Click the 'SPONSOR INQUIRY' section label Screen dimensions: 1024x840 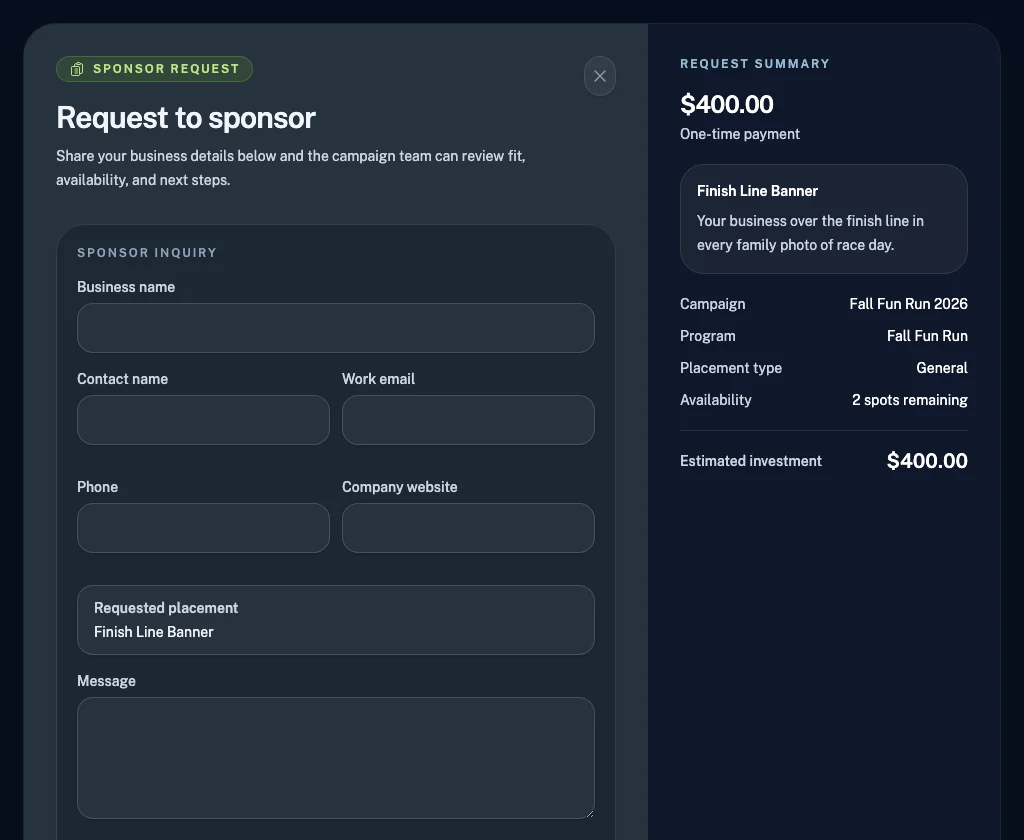tap(147, 253)
